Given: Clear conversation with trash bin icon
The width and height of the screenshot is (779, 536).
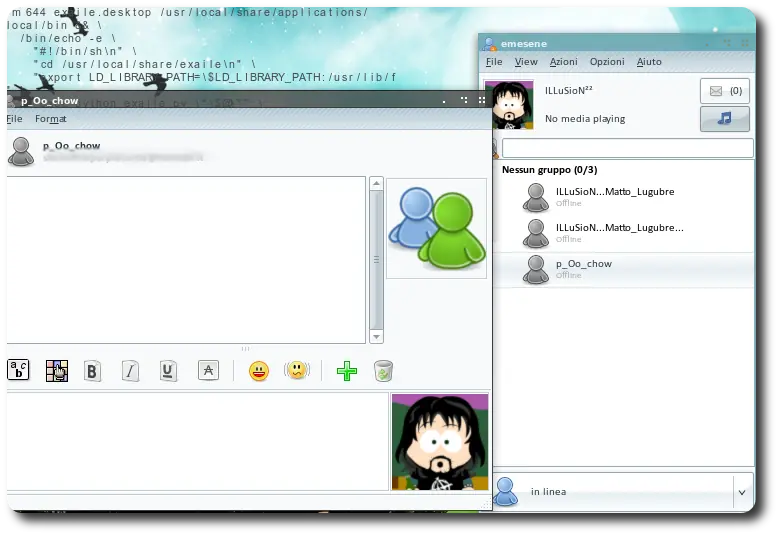Looking at the screenshot, I should pos(384,371).
